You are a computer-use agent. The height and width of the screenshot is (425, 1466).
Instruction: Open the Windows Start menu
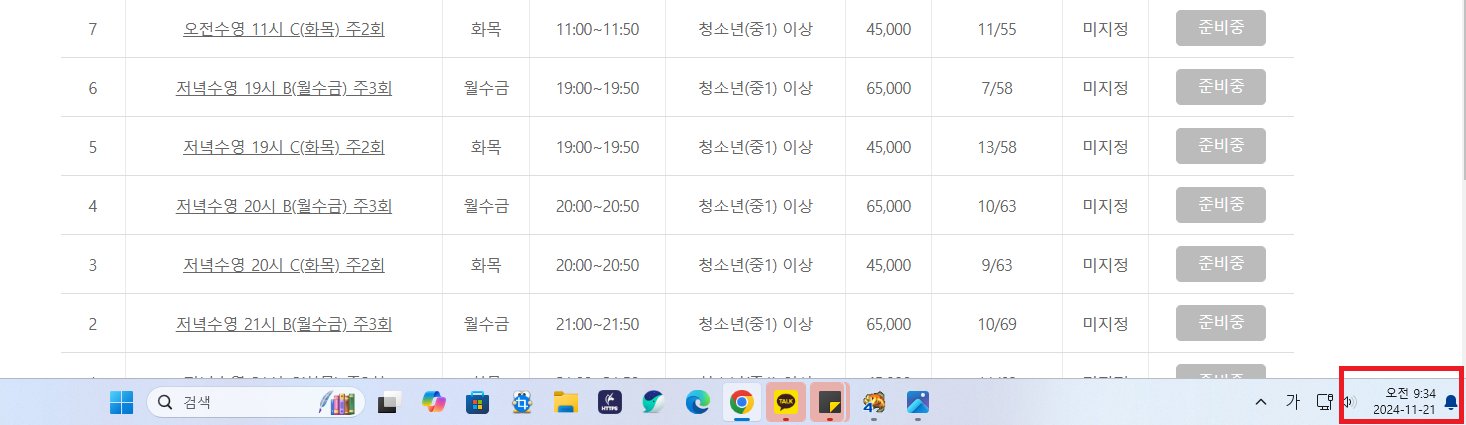click(x=121, y=402)
